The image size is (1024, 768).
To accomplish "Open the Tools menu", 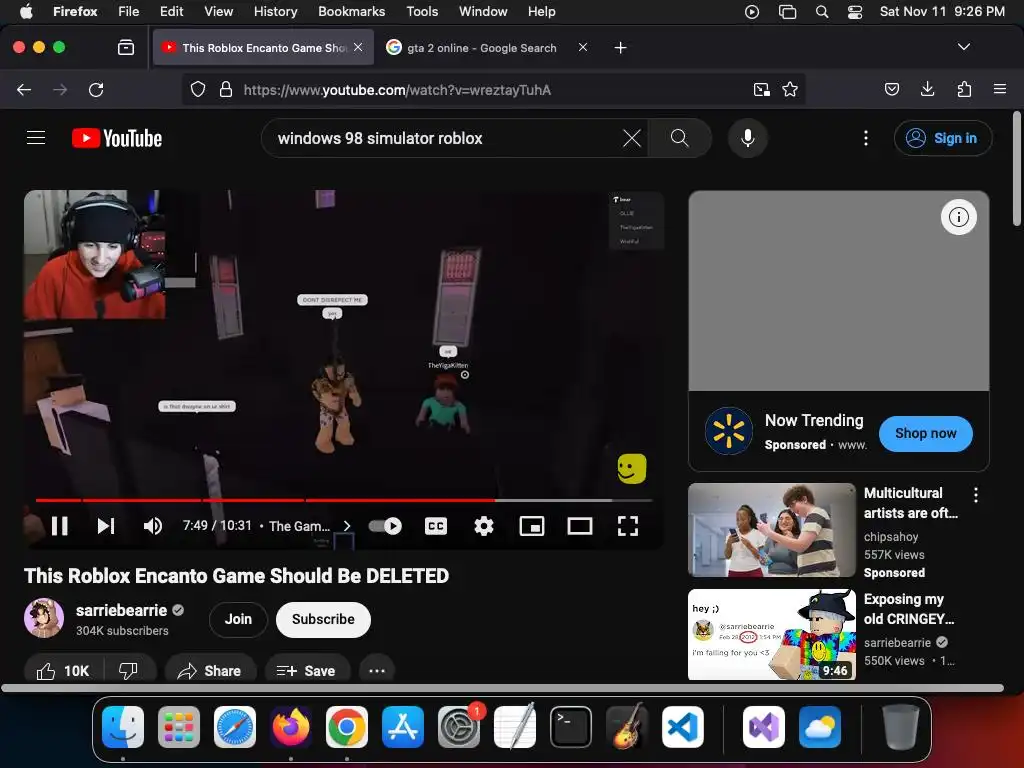I will pos(422,11).
